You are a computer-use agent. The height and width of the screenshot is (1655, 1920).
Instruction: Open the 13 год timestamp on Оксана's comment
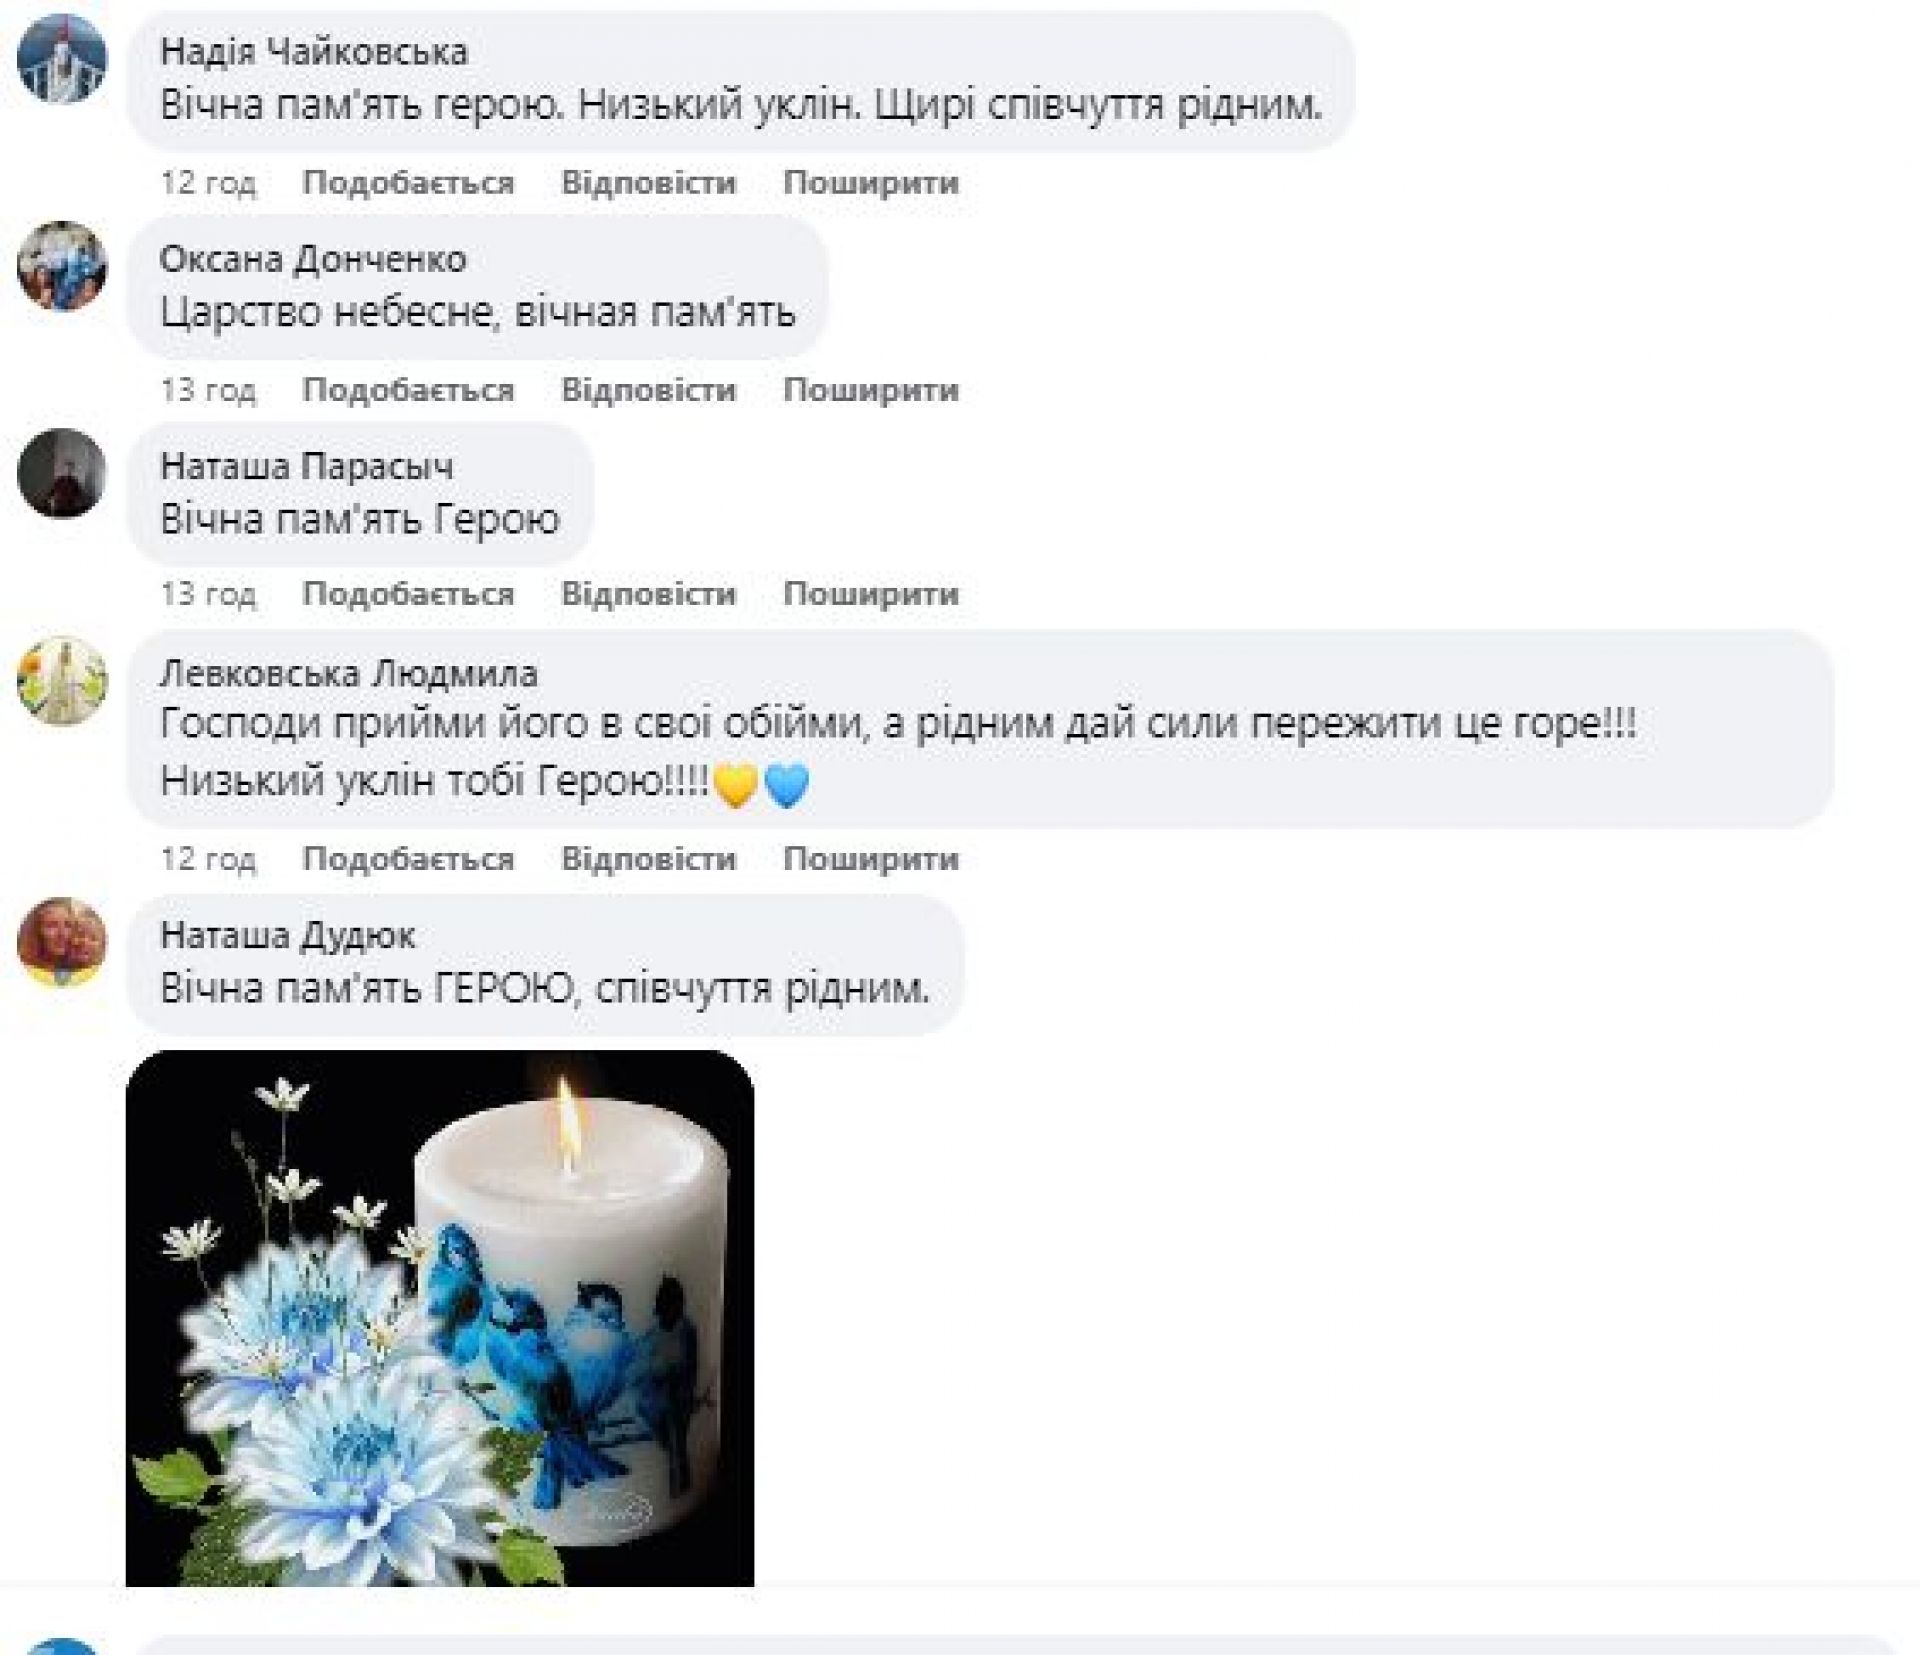[x=208, y=390]
